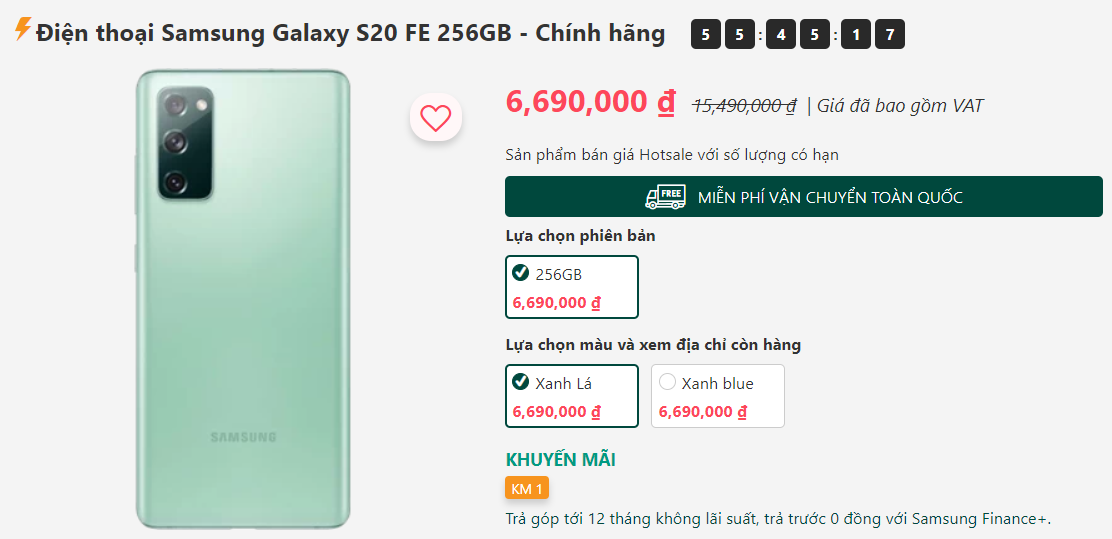Select the Xanh blue color radio button
The width and height of the screenshot is (1112, 539).
[x=667, y=382]
